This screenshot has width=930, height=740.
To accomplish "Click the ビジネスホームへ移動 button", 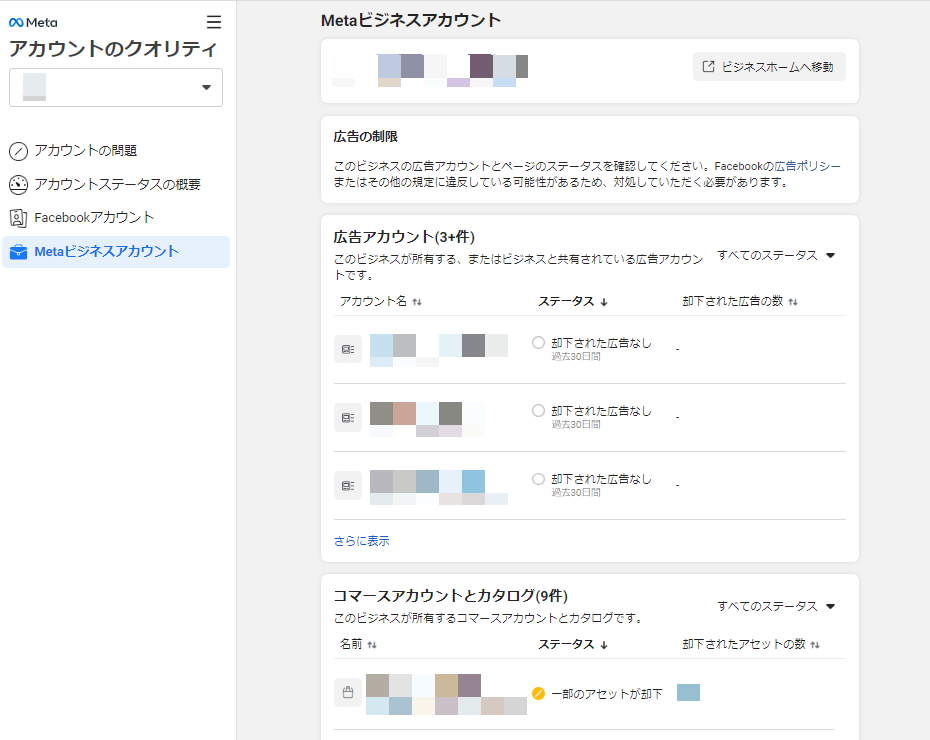I will coord(769,67).
